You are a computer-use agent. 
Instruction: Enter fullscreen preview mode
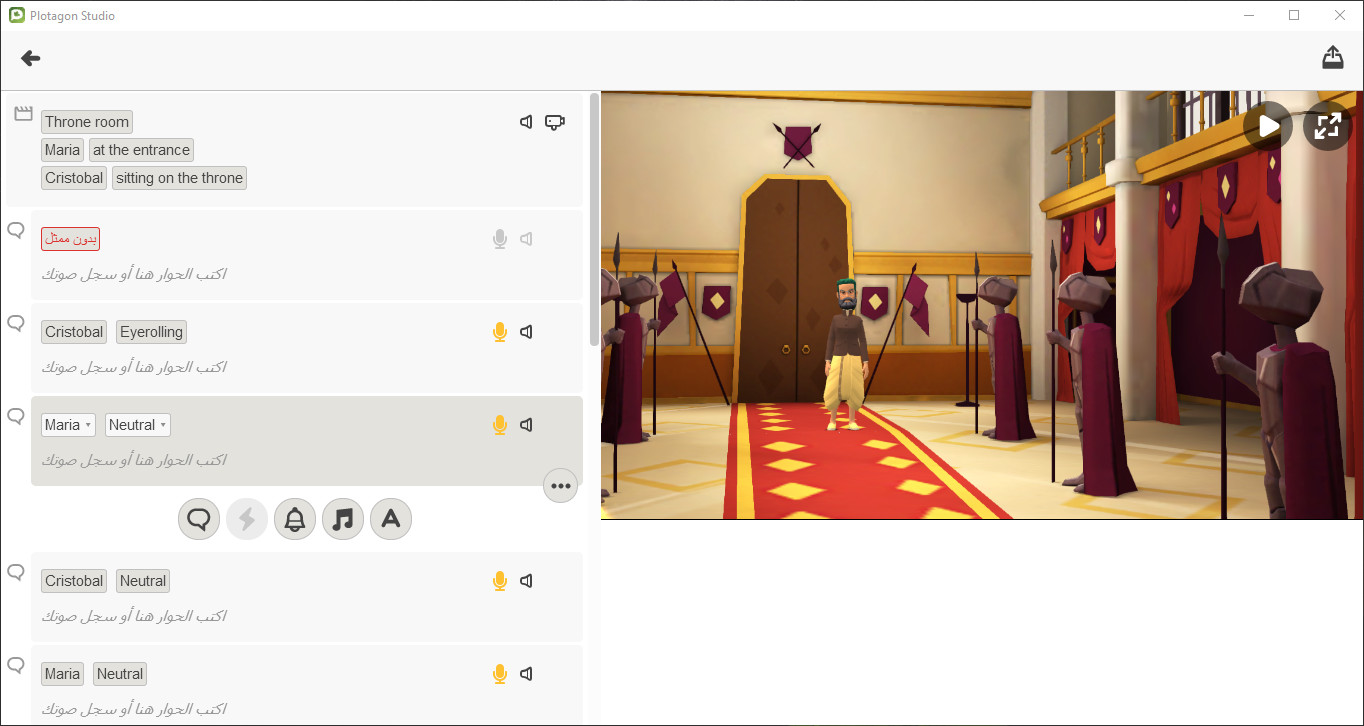(1328, 126)
